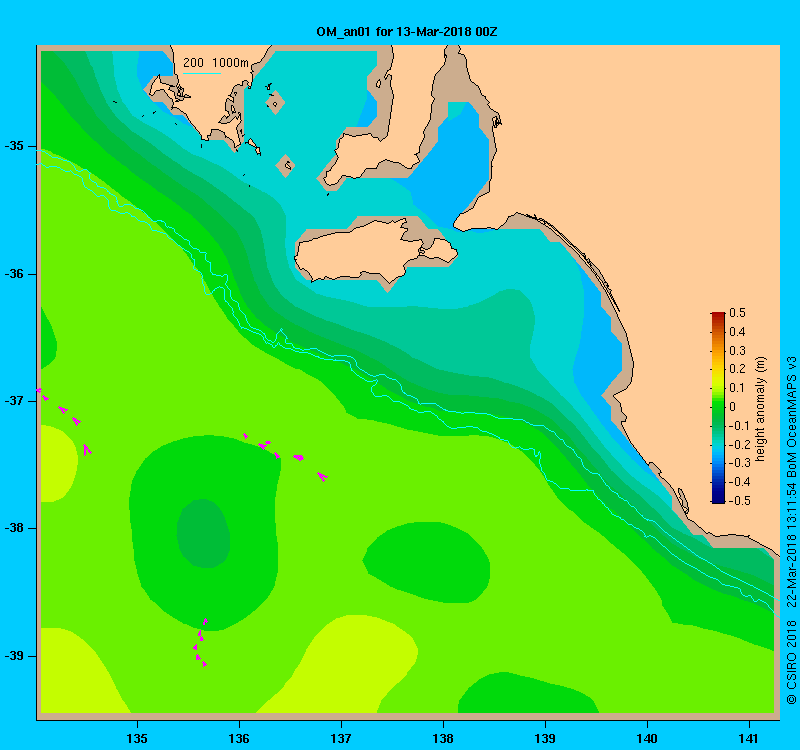Screen dimensions: 800x750
Task: Click the magenta drifter arrow near 134.5, -37.4
Action: 87,449
